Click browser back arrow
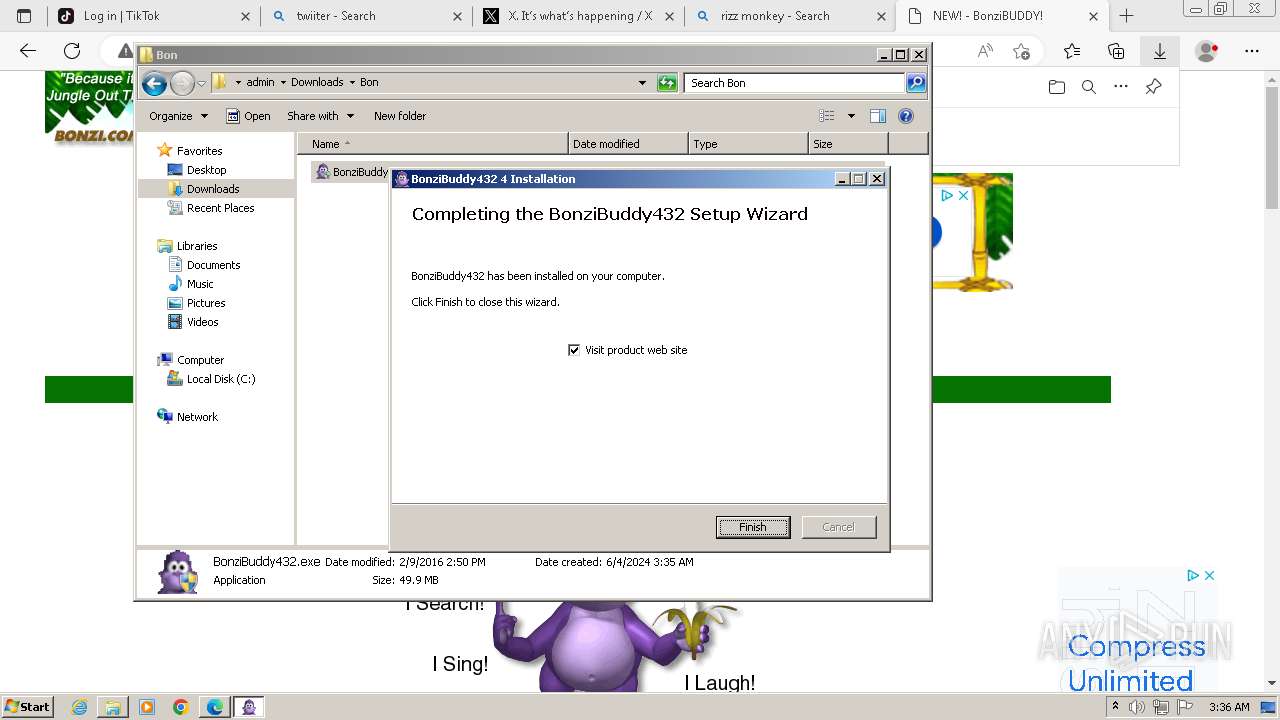Screen dimensions: 1280x720 pyautogui.click(x=28, y=51)
